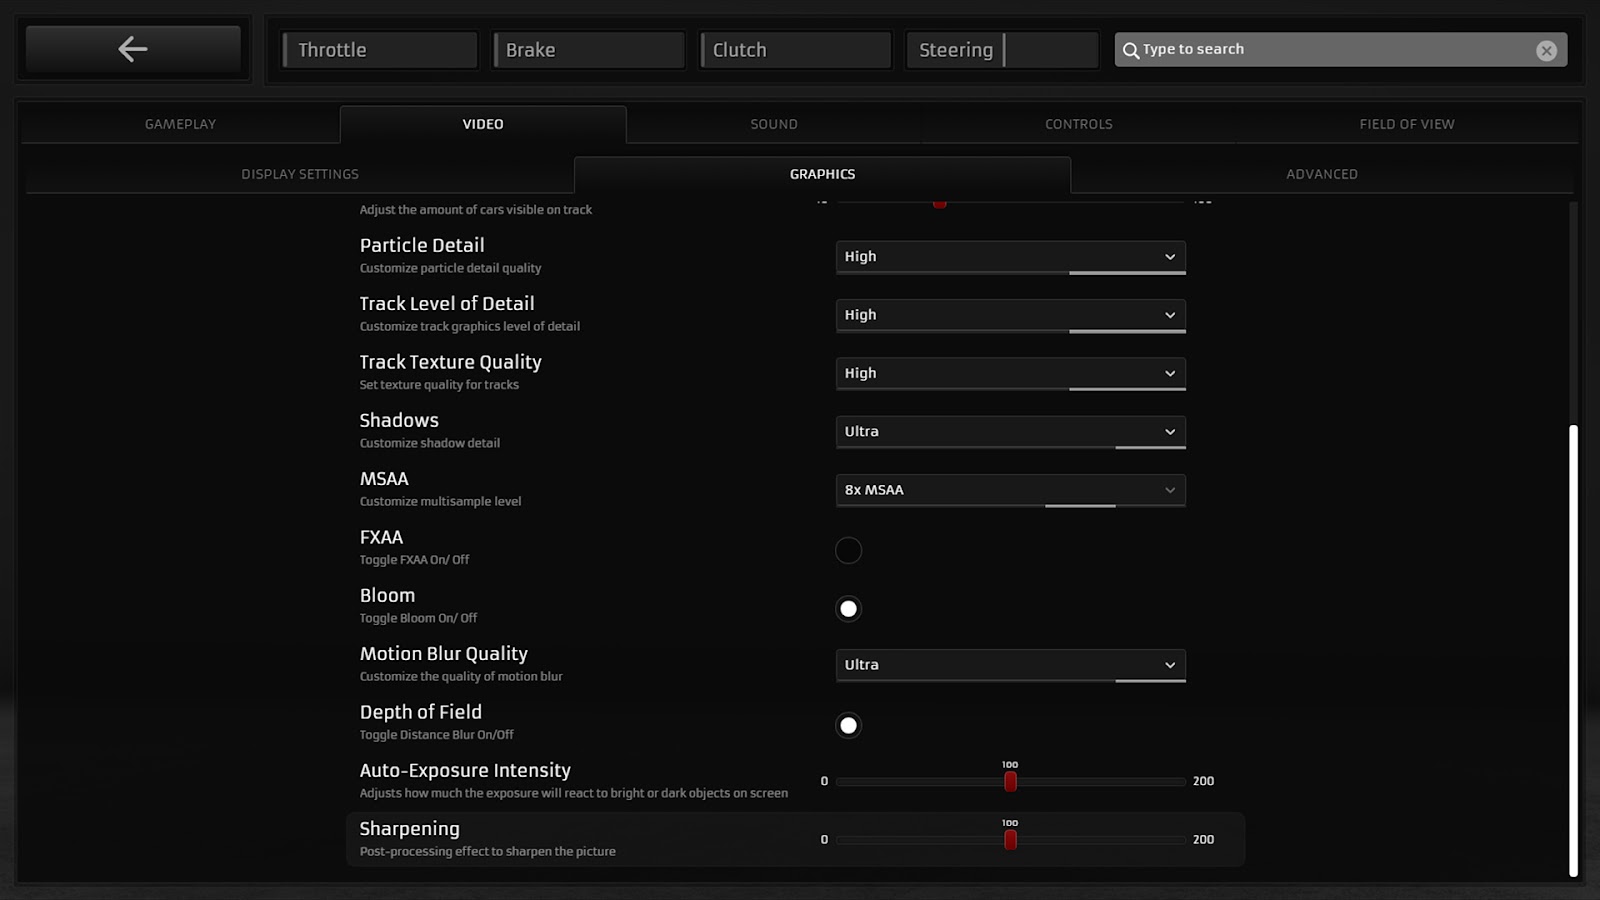This screenshot has height=900, width=1600.
Task: Click the Sharpening setting label
Action: coord(409,829)
